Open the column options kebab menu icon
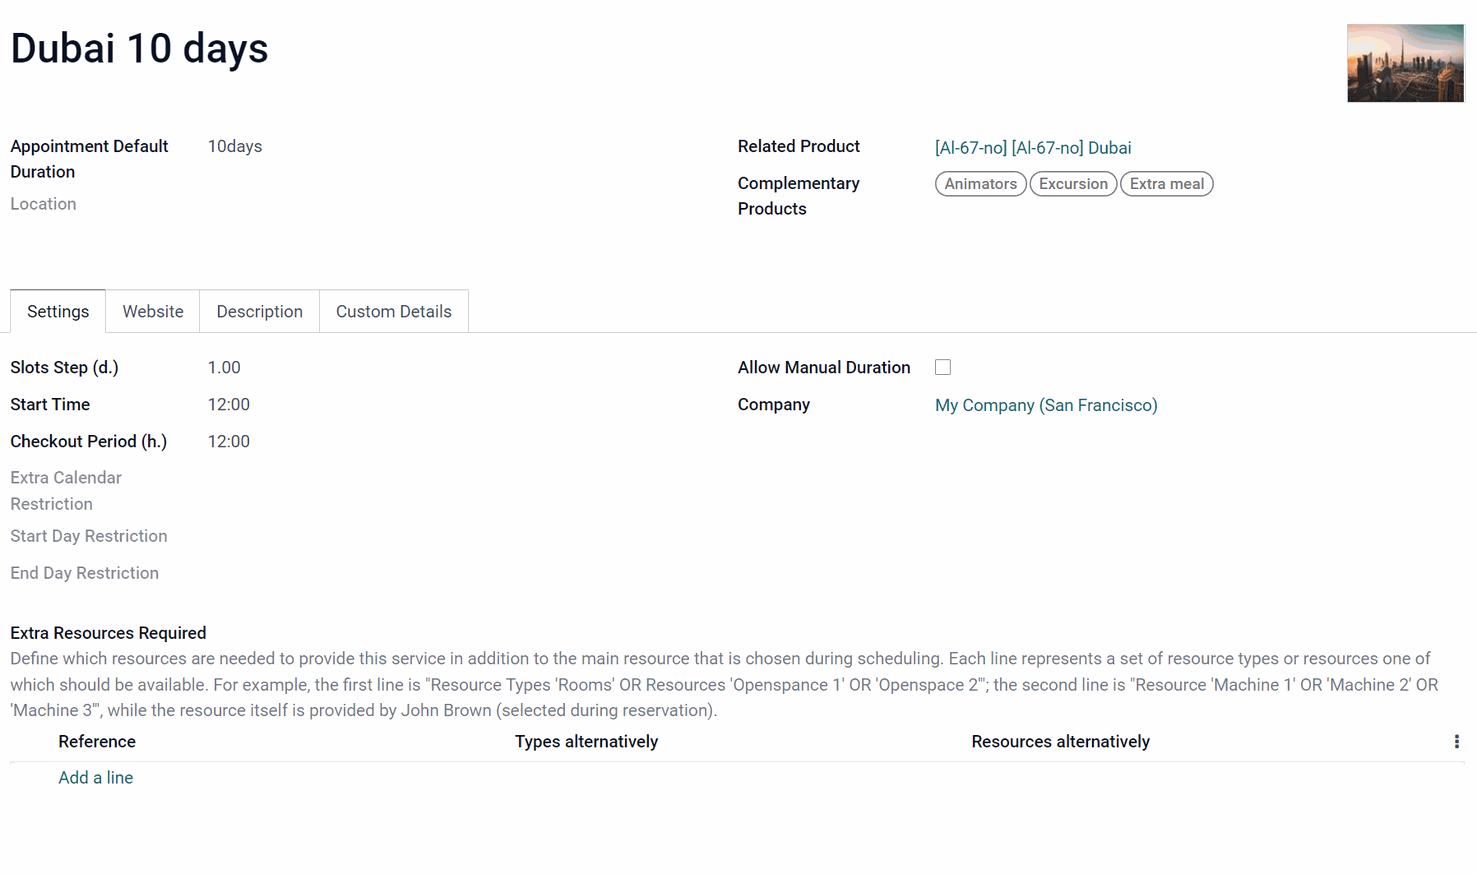 [1456, 742]
